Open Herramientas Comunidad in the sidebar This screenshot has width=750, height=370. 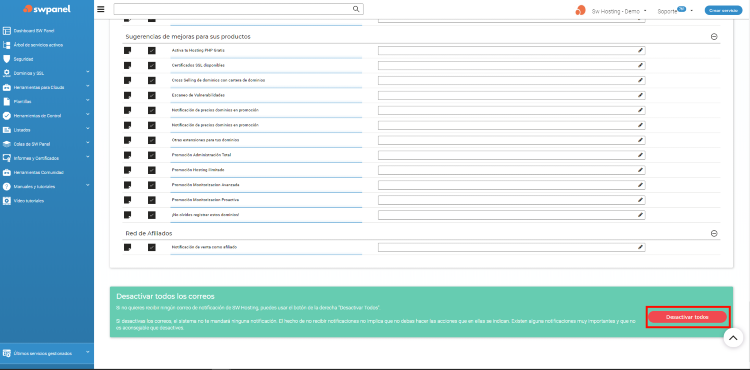38,172
